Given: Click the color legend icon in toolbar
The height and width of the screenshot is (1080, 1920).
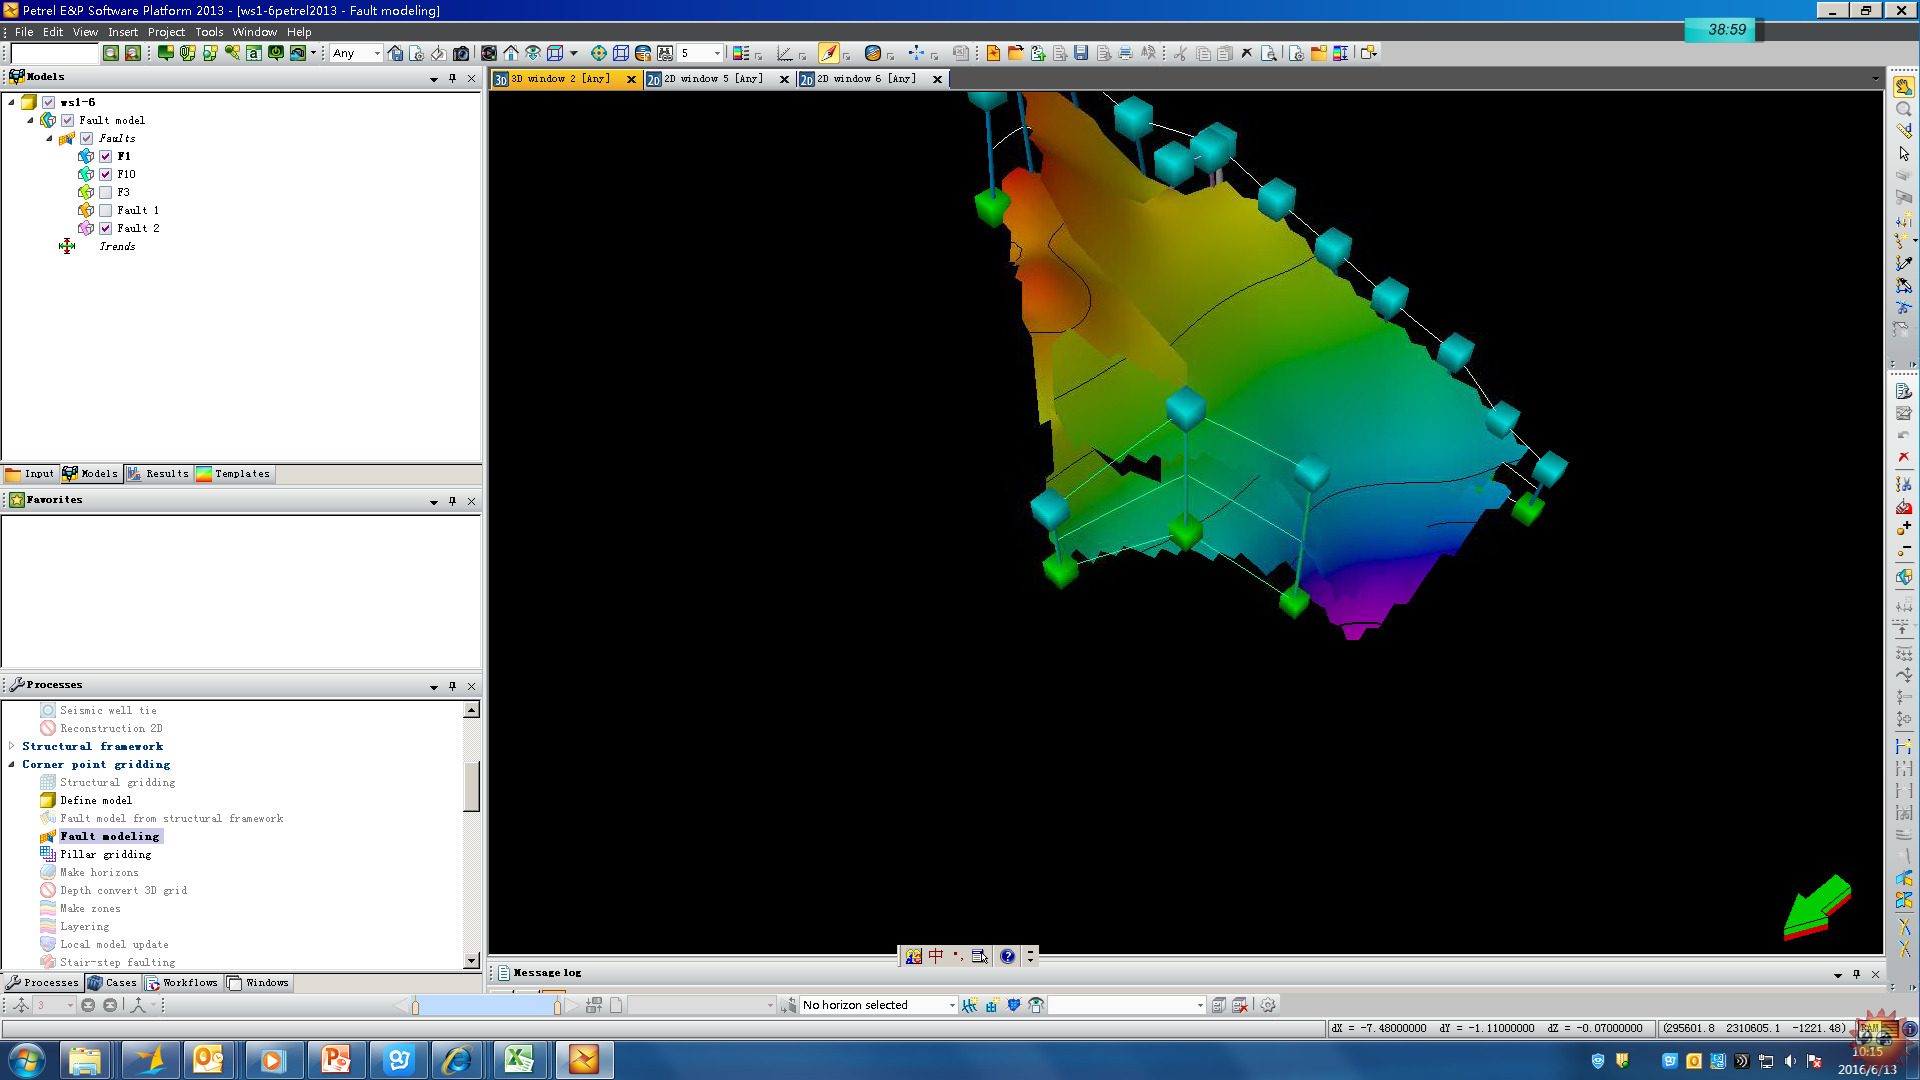Looking at the screenshot, I should coord(740,53).
